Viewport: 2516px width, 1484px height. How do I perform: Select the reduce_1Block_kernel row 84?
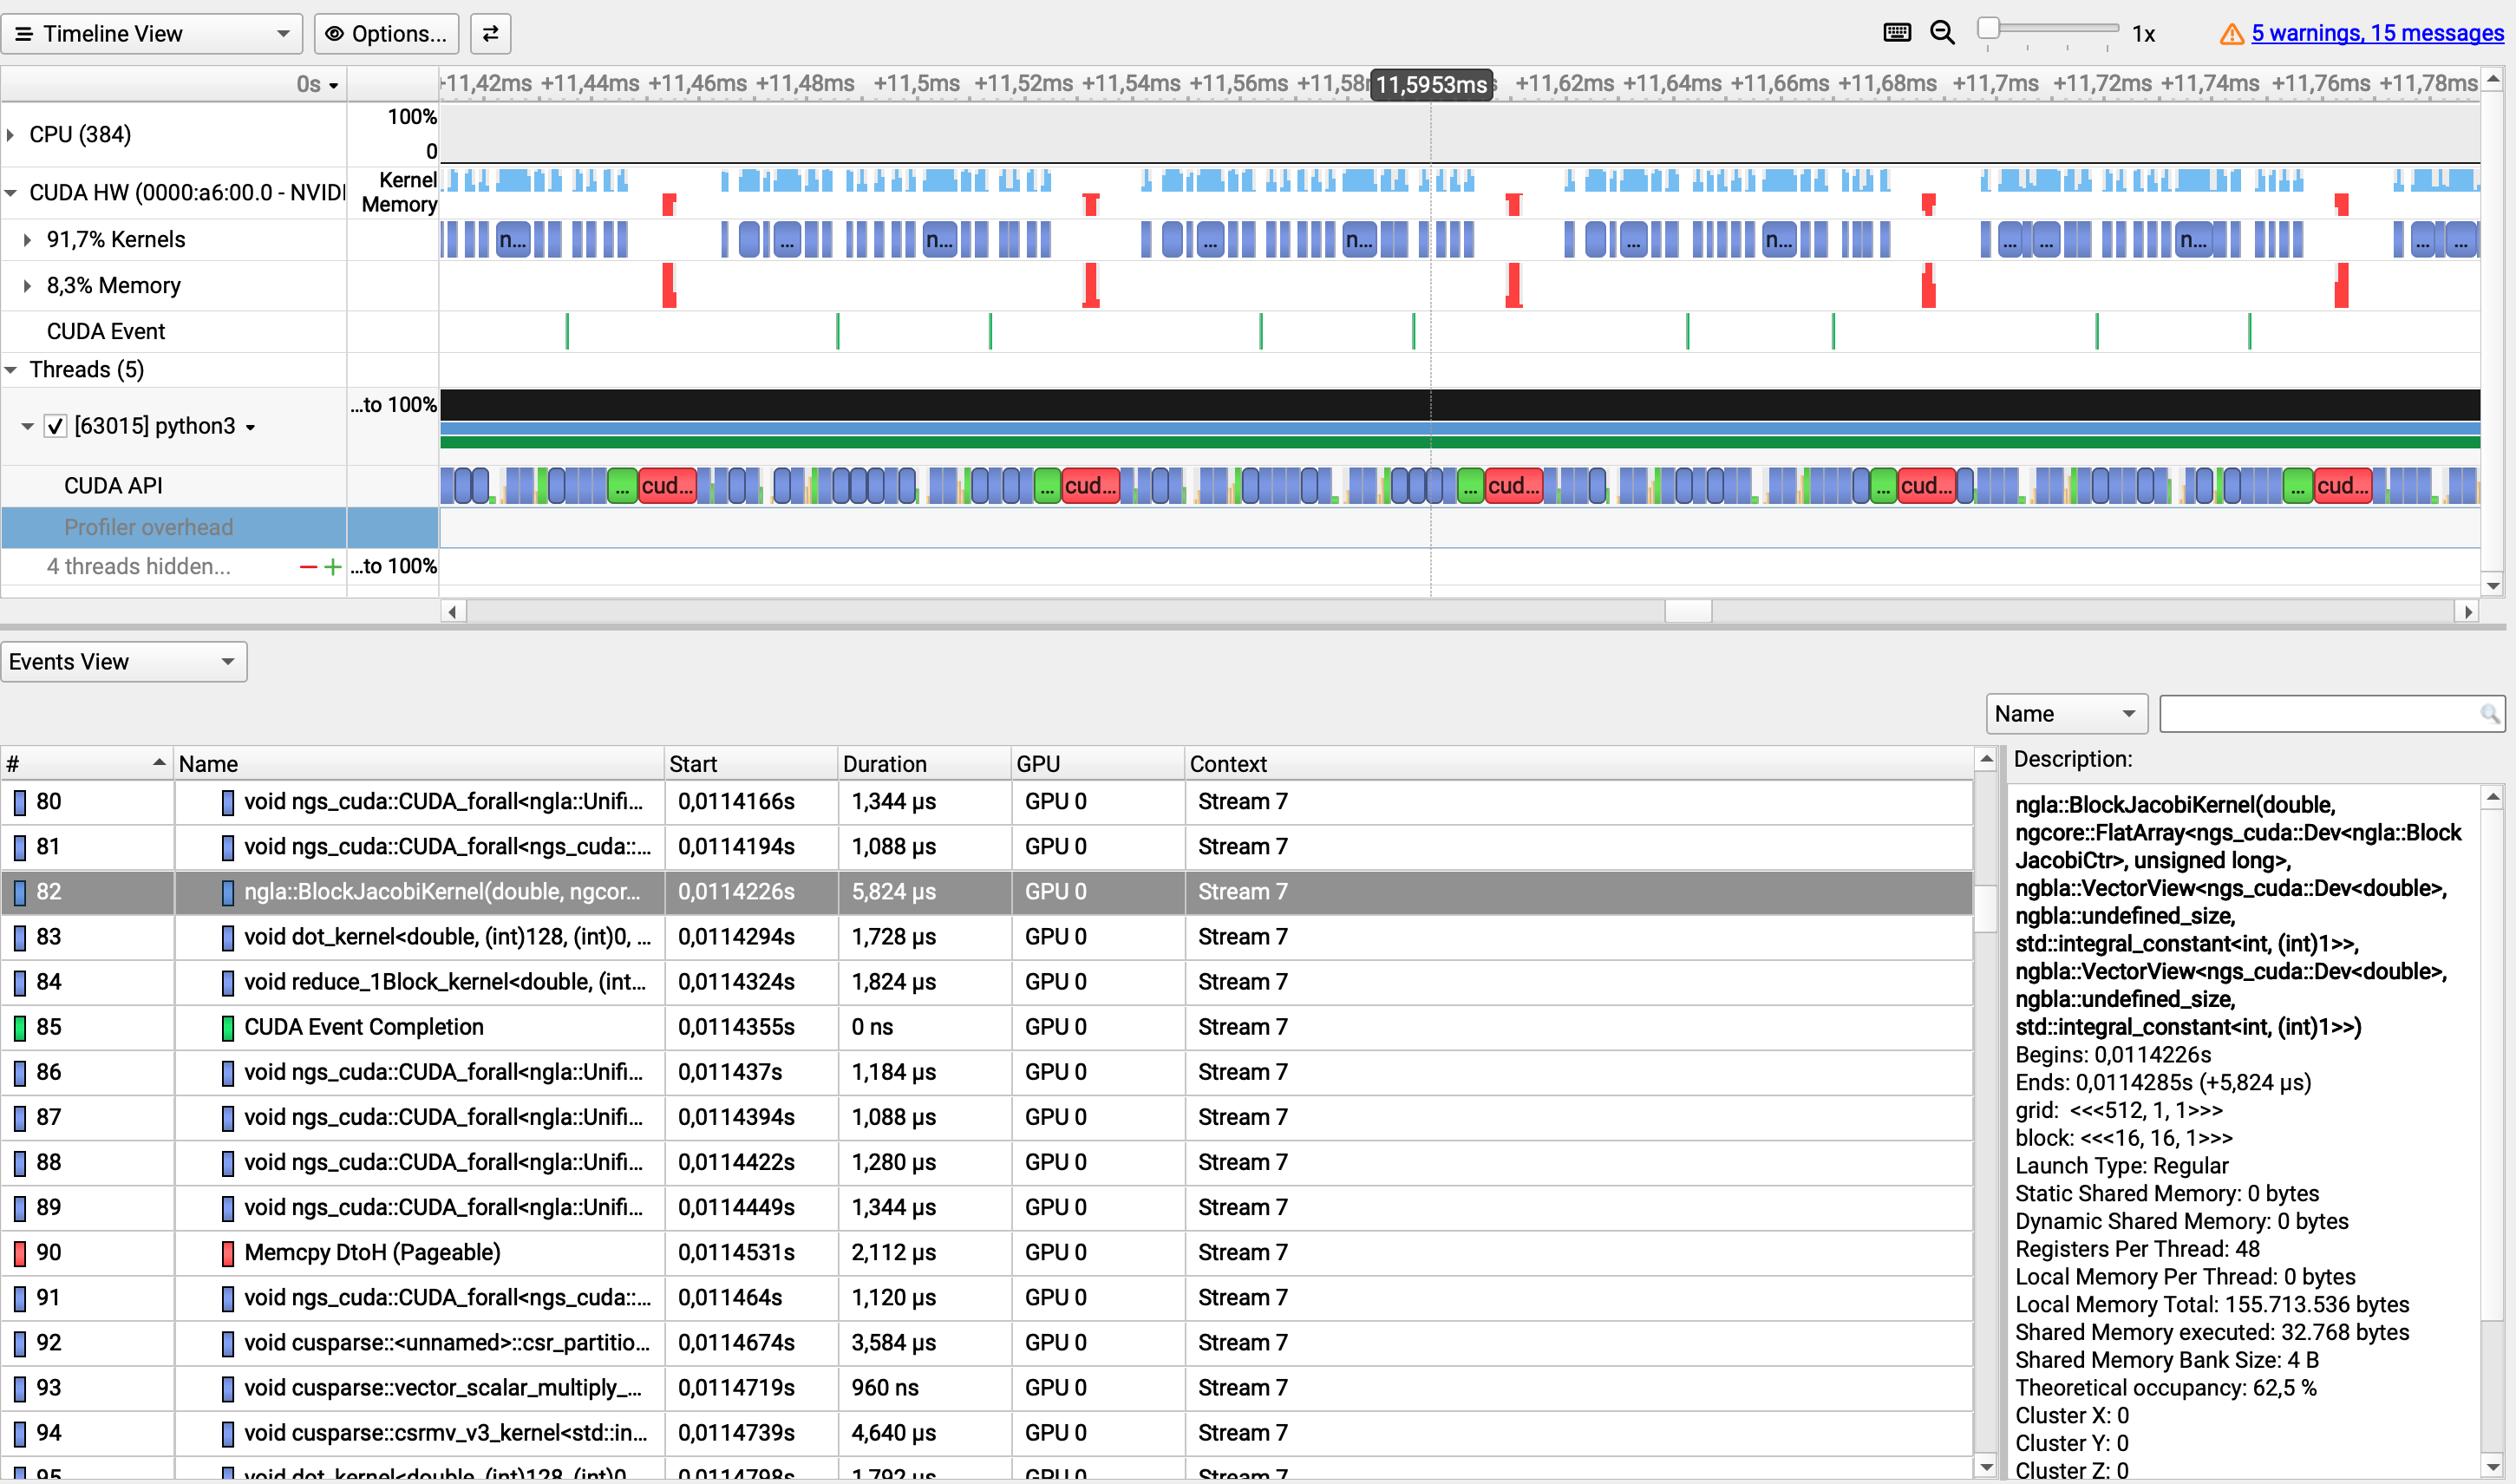[986, 981]
